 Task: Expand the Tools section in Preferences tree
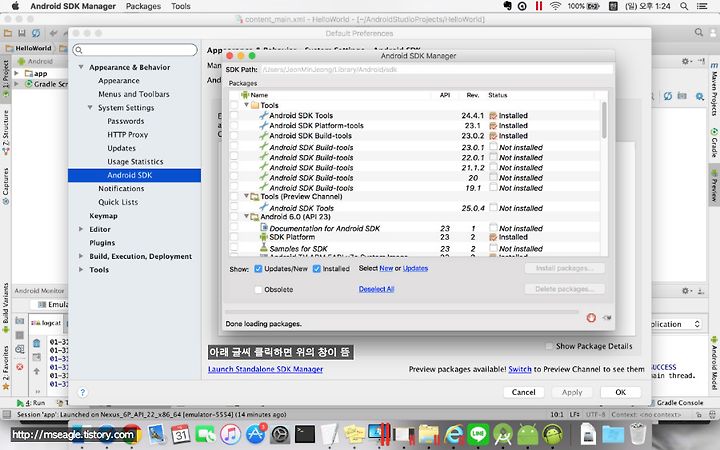81,269
